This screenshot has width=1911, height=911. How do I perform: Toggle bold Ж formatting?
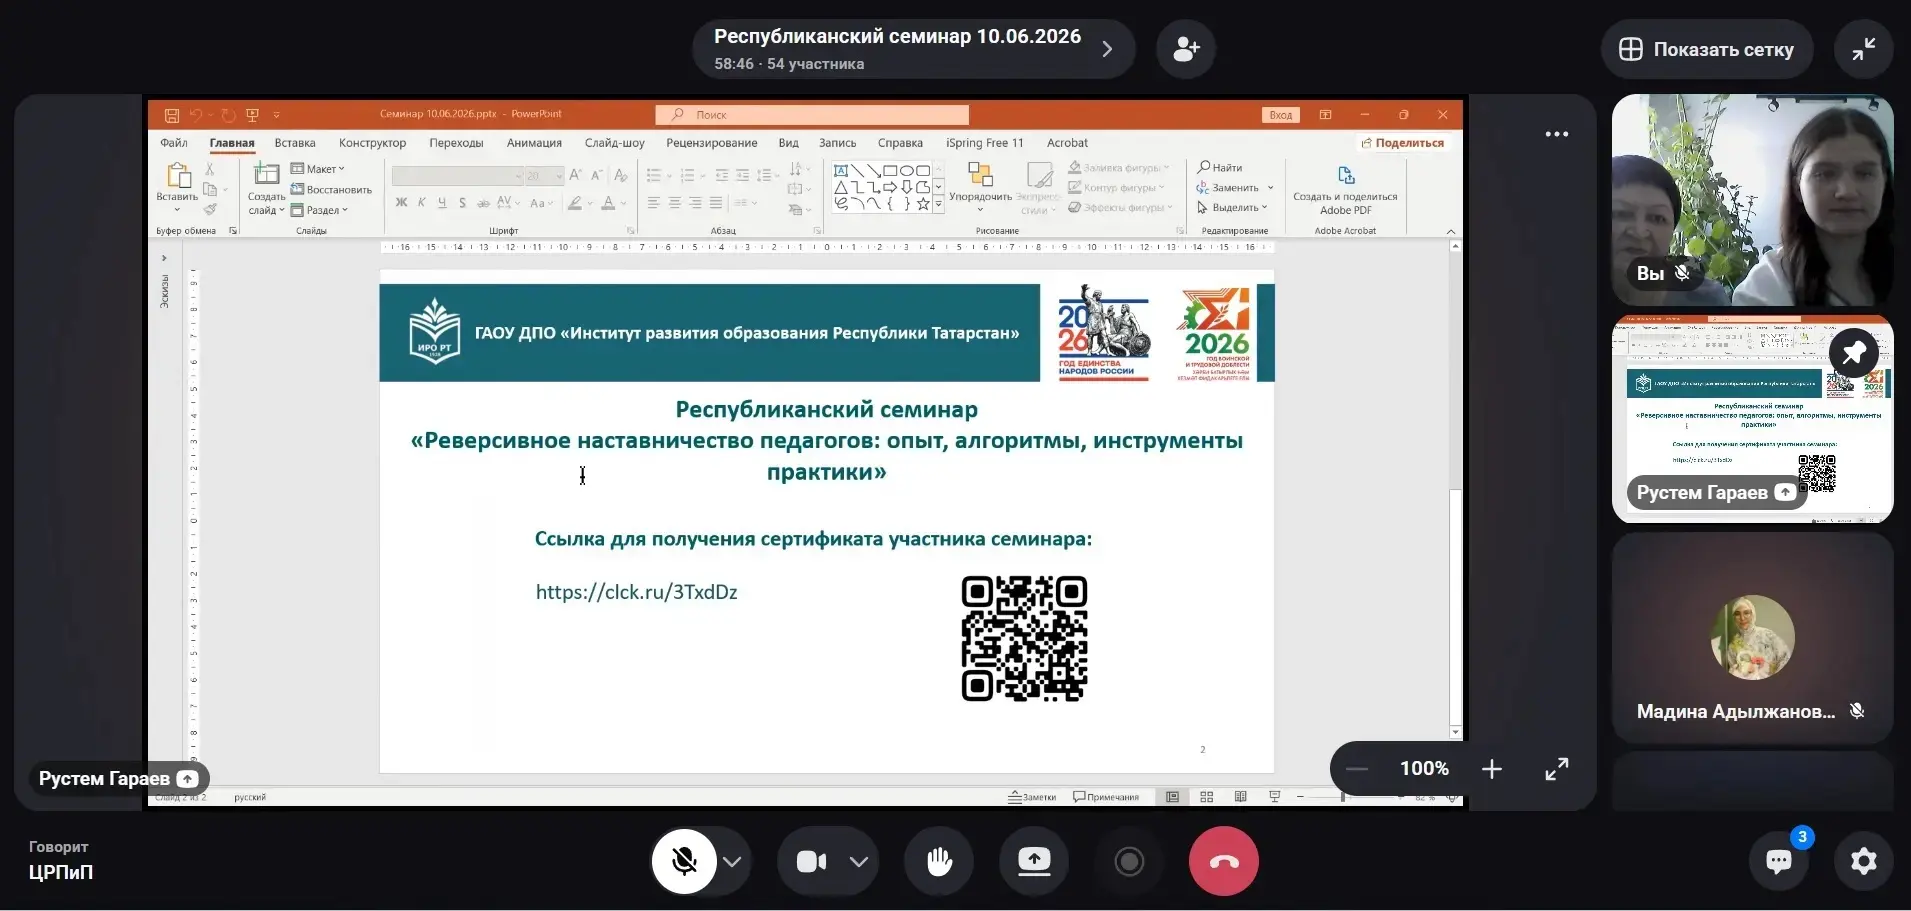[x=401, y=203]
